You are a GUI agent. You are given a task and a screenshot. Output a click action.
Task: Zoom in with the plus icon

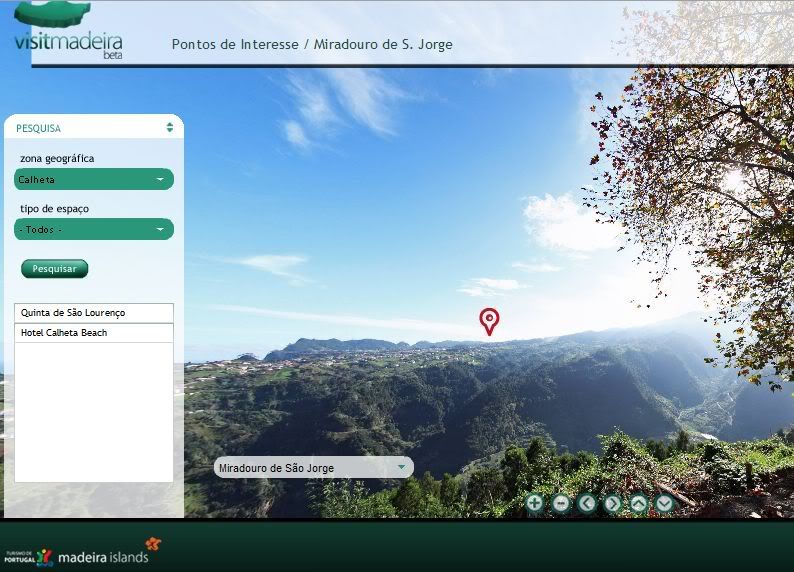(x=534, y=503)
